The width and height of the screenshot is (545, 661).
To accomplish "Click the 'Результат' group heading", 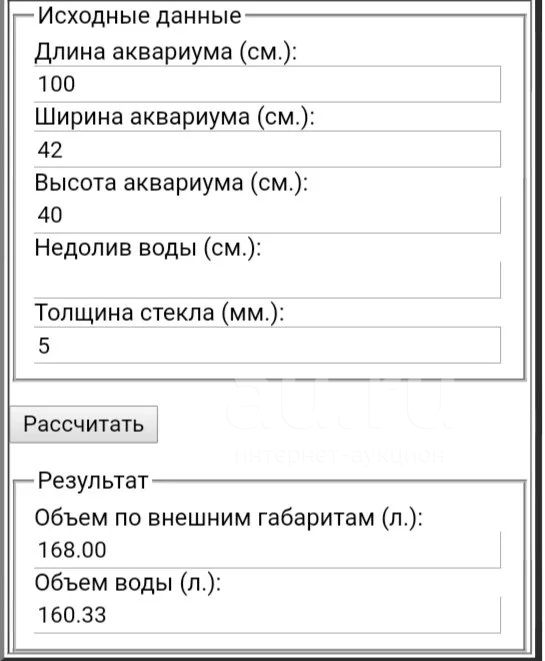I will tap(93, 481).
